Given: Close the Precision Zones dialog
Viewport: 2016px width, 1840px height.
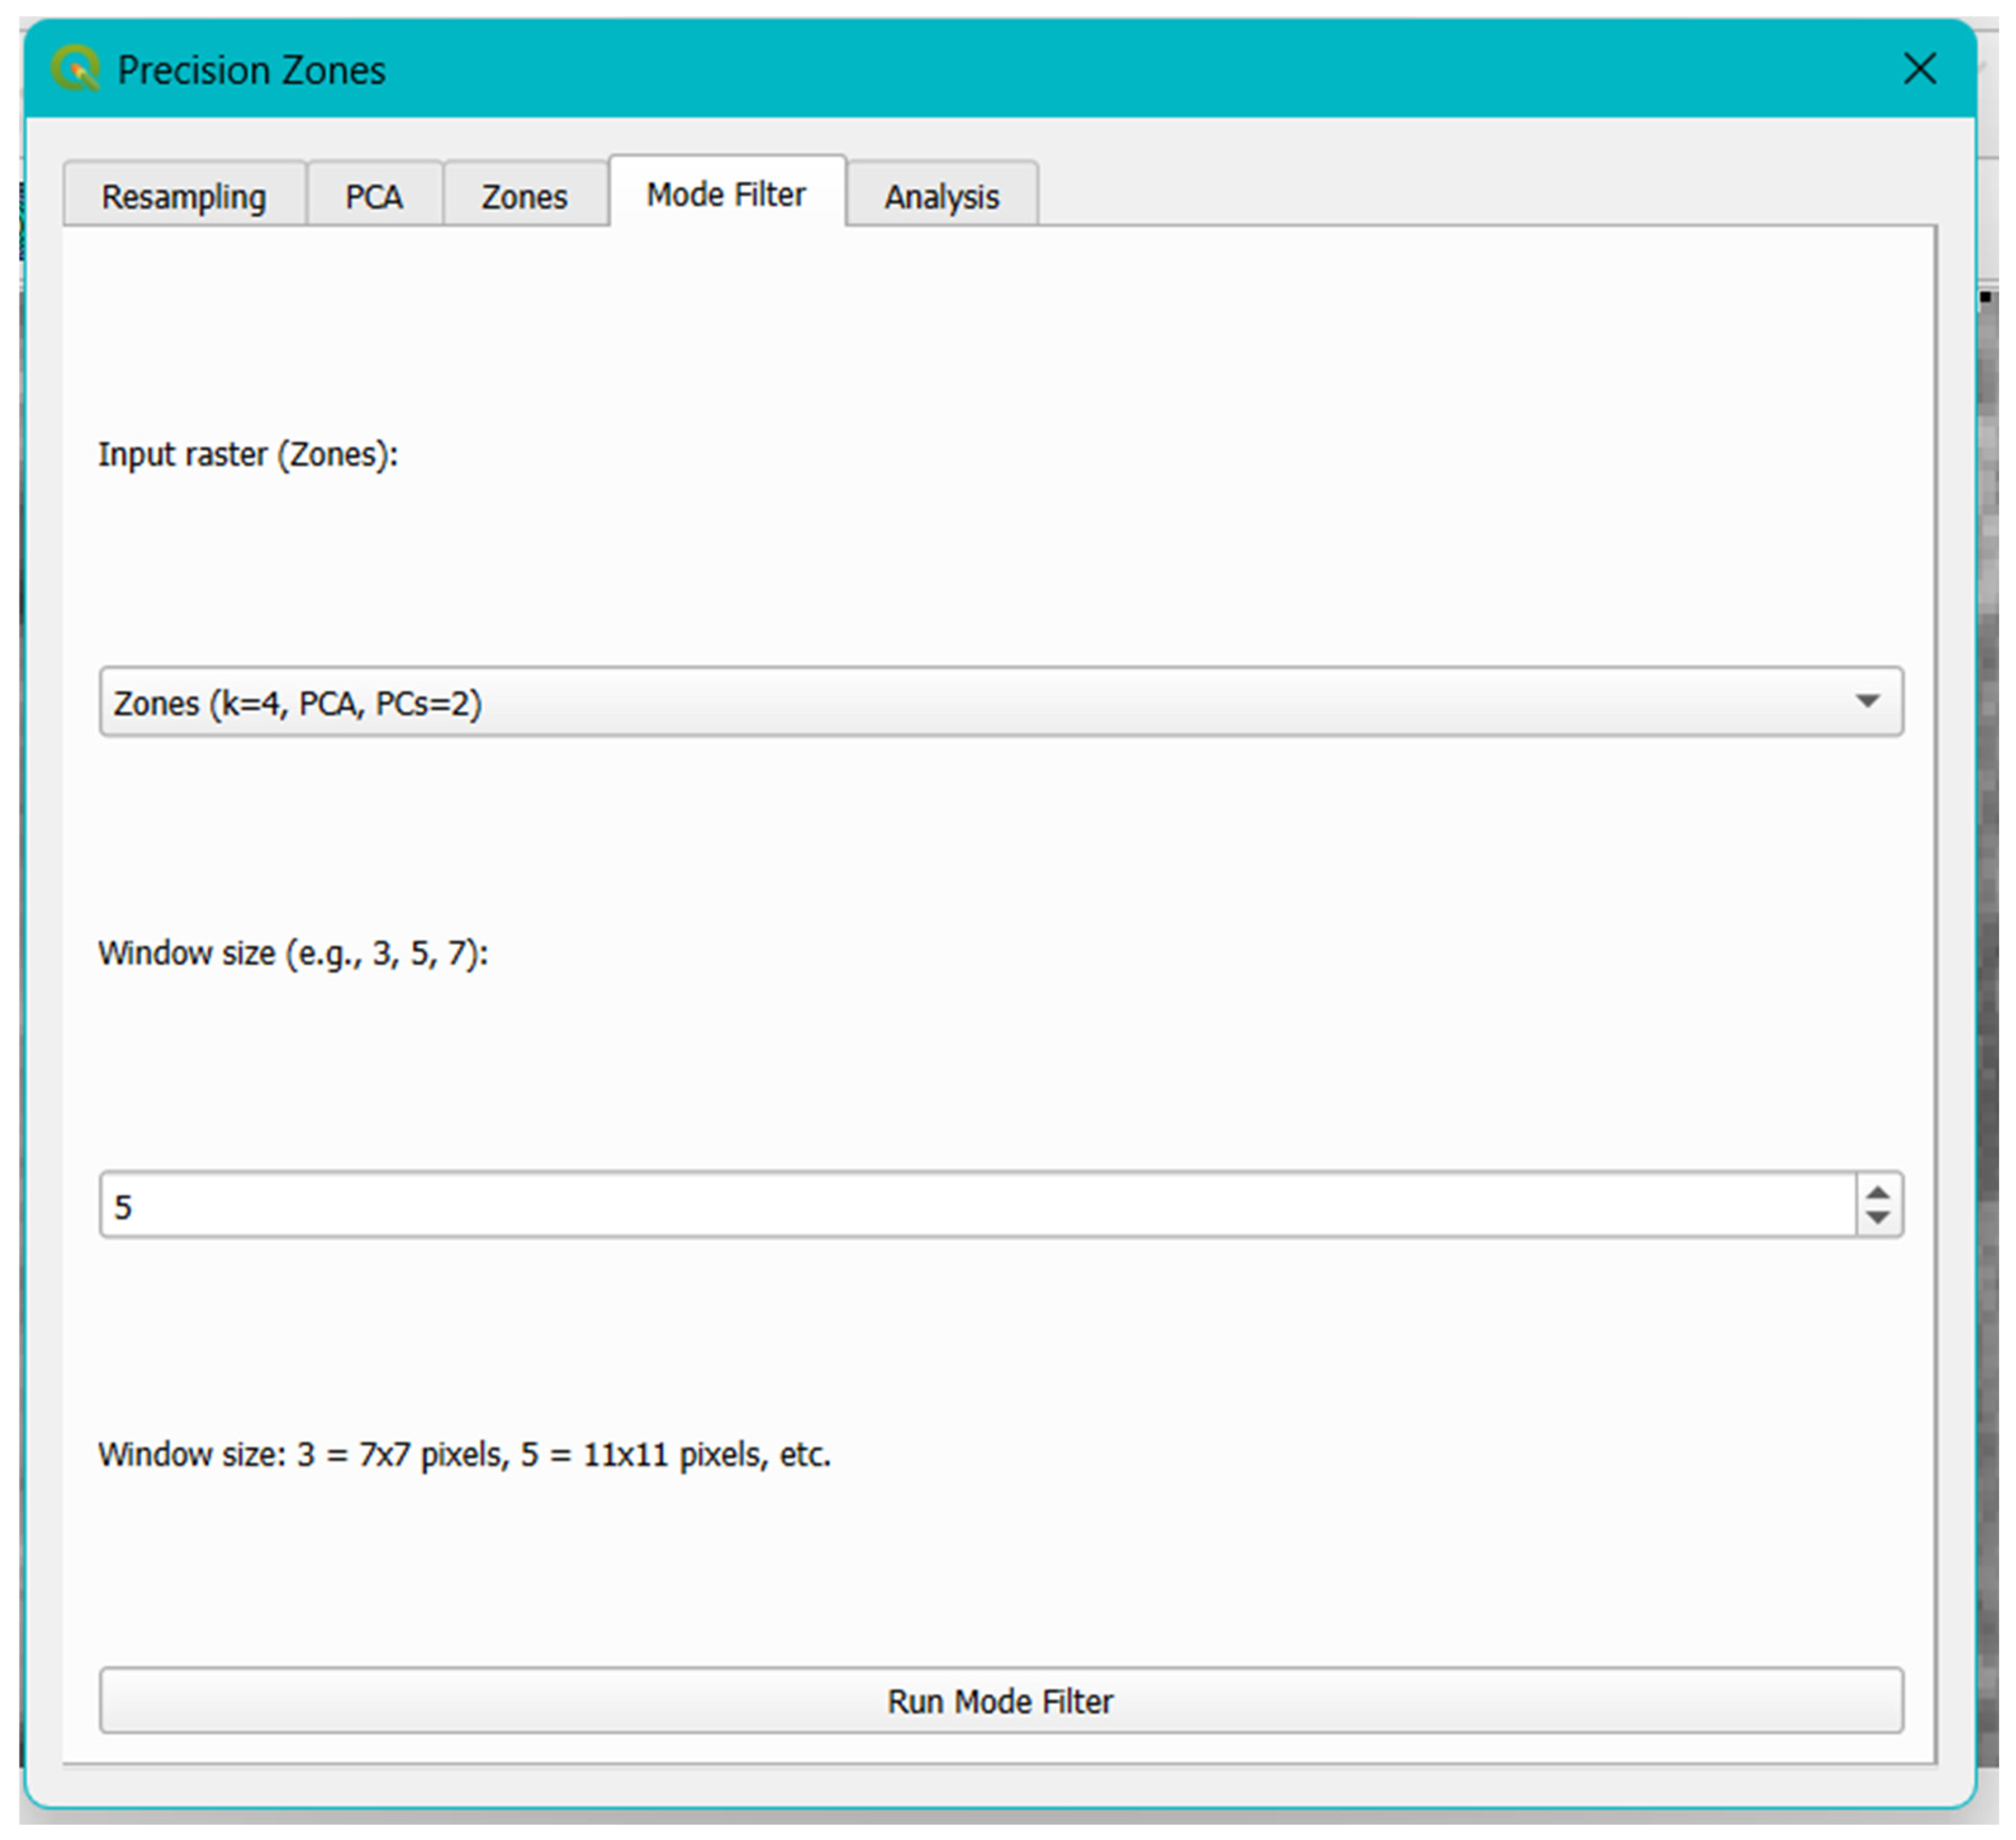Looking at the screenshot, I should (1919, 69).
